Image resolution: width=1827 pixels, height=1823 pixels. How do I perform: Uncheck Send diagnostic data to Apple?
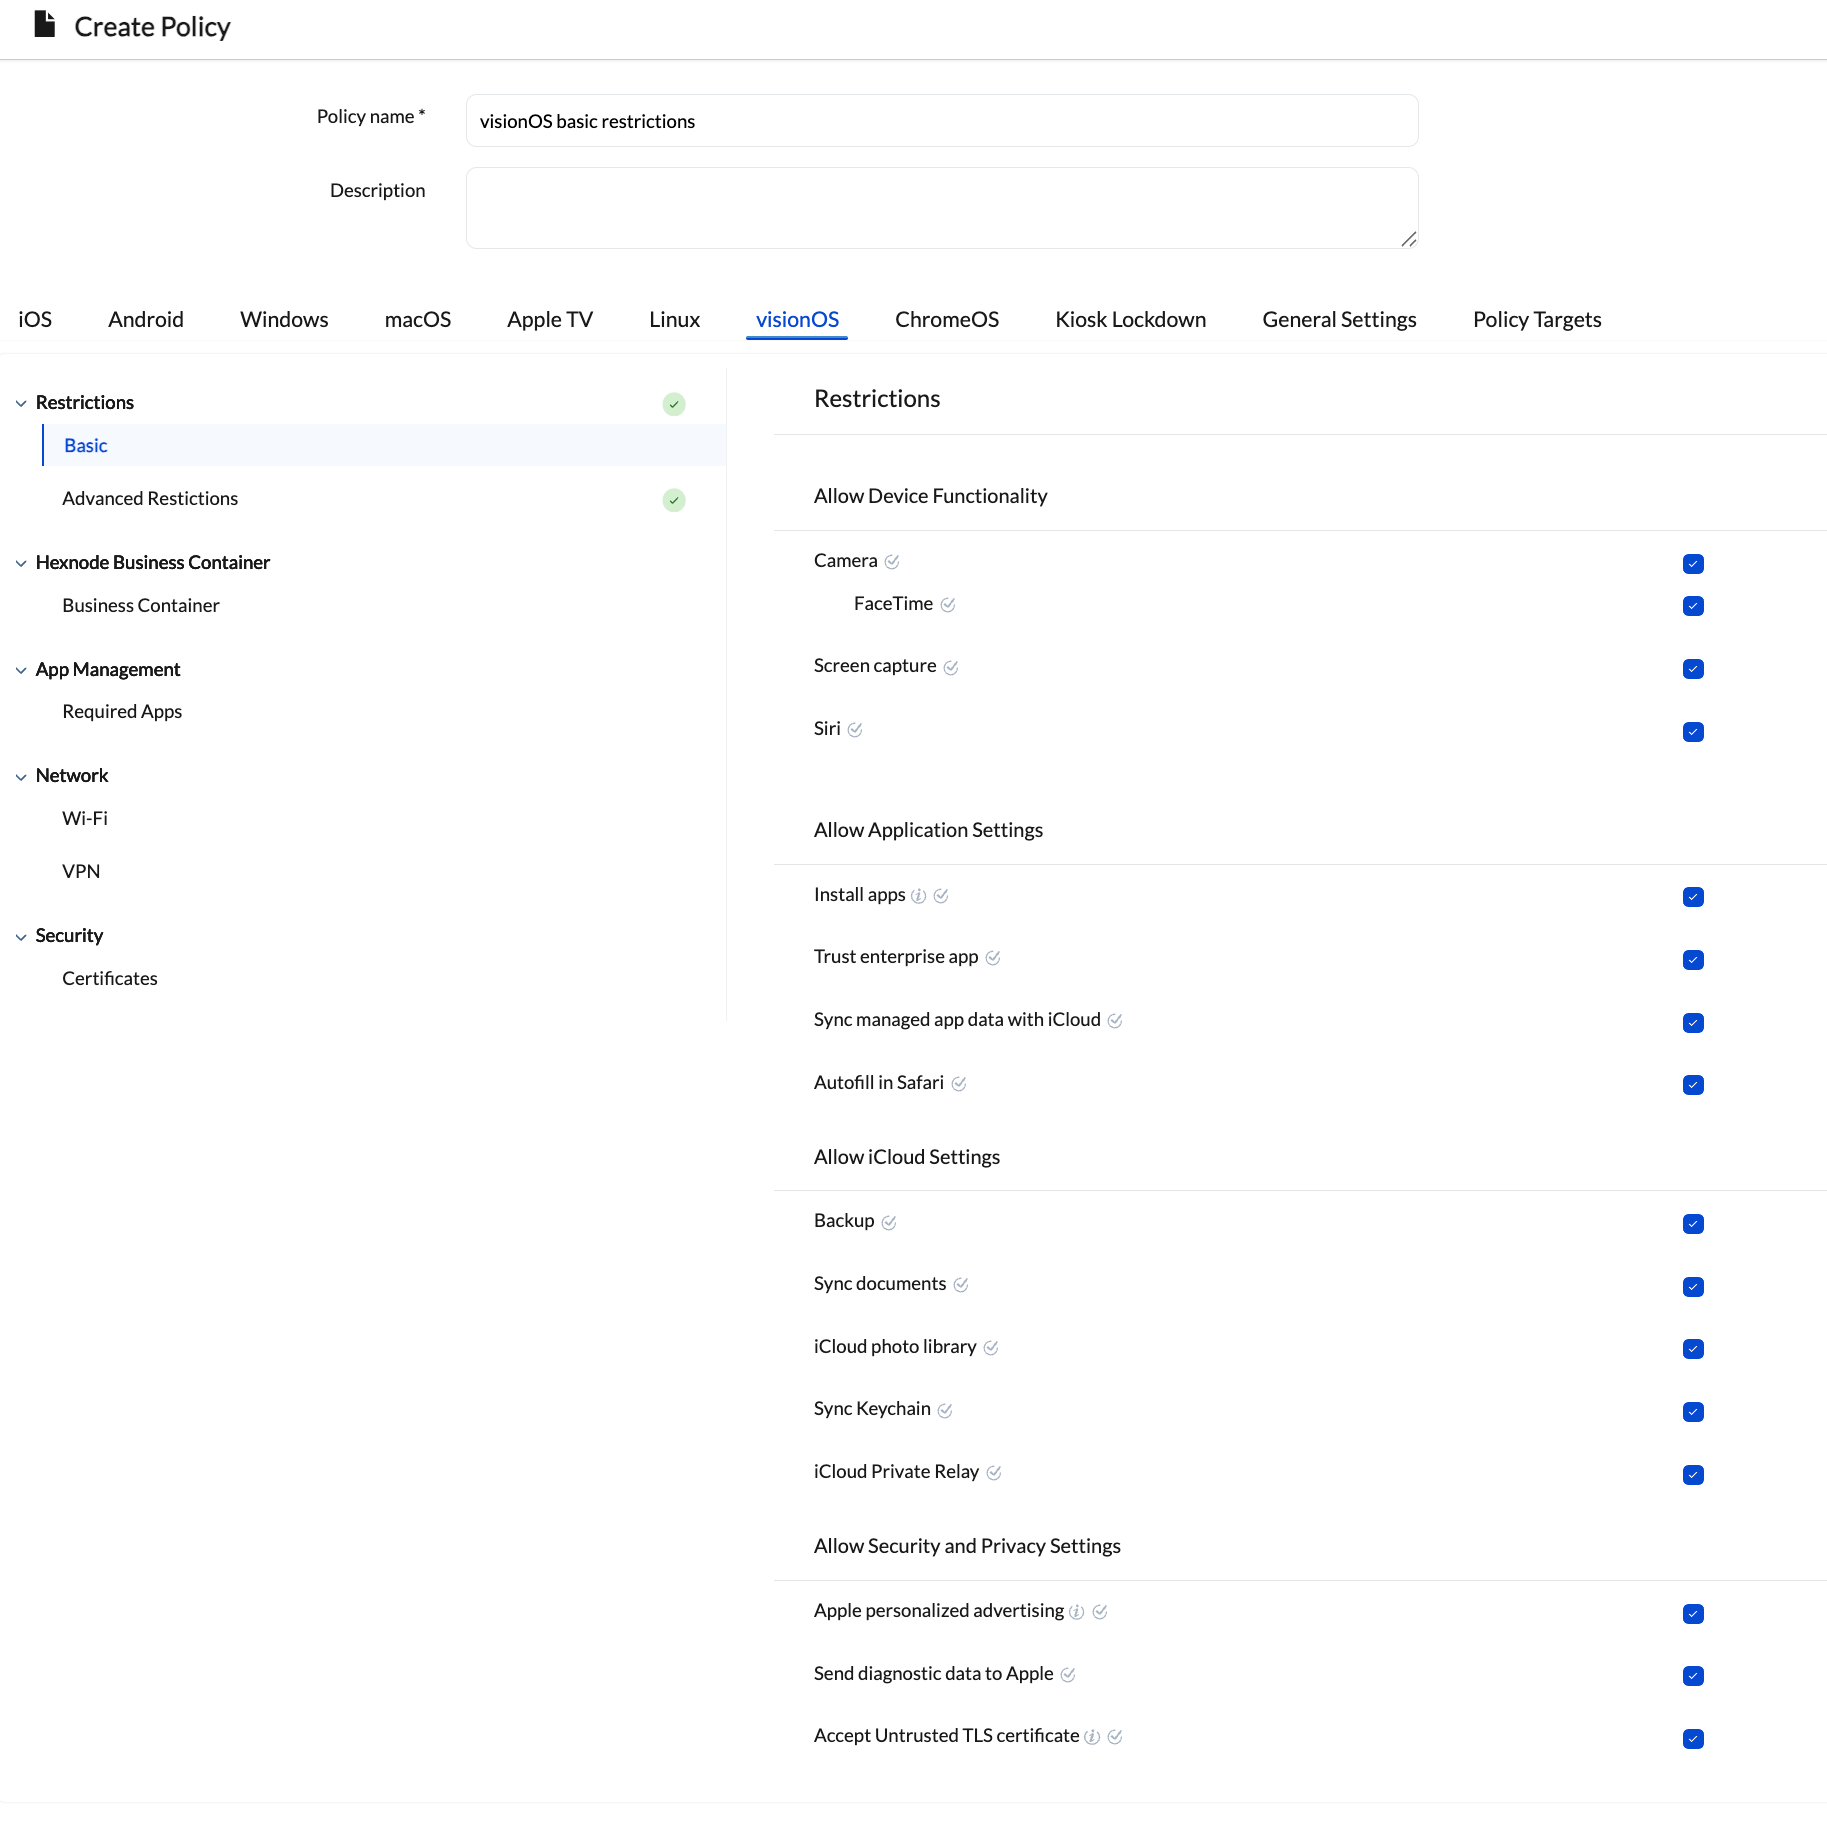(1693, 1676)
